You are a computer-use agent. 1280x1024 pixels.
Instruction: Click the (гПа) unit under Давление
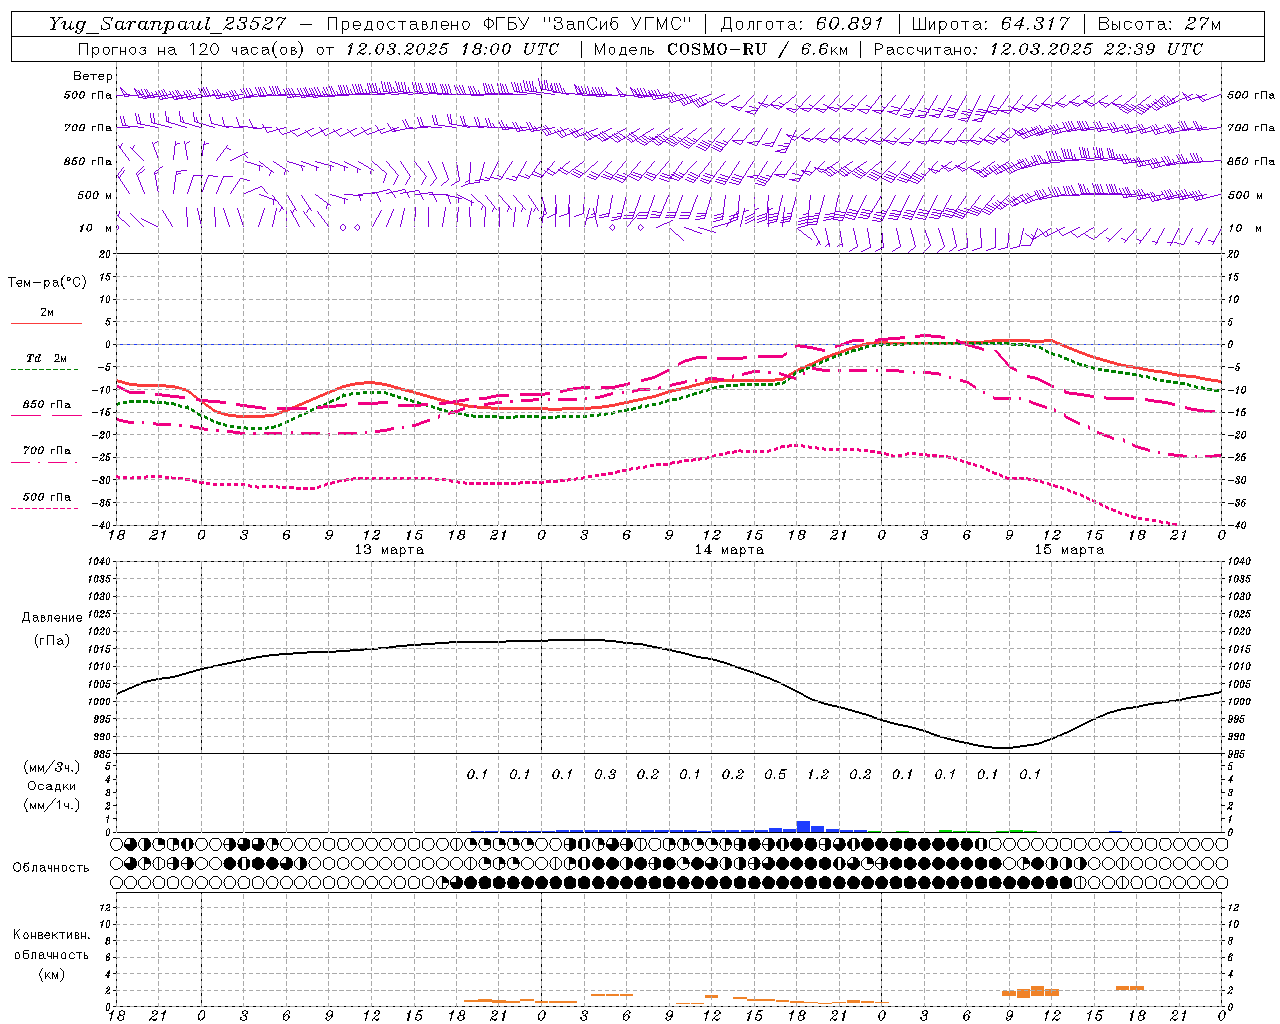(52, 640)
